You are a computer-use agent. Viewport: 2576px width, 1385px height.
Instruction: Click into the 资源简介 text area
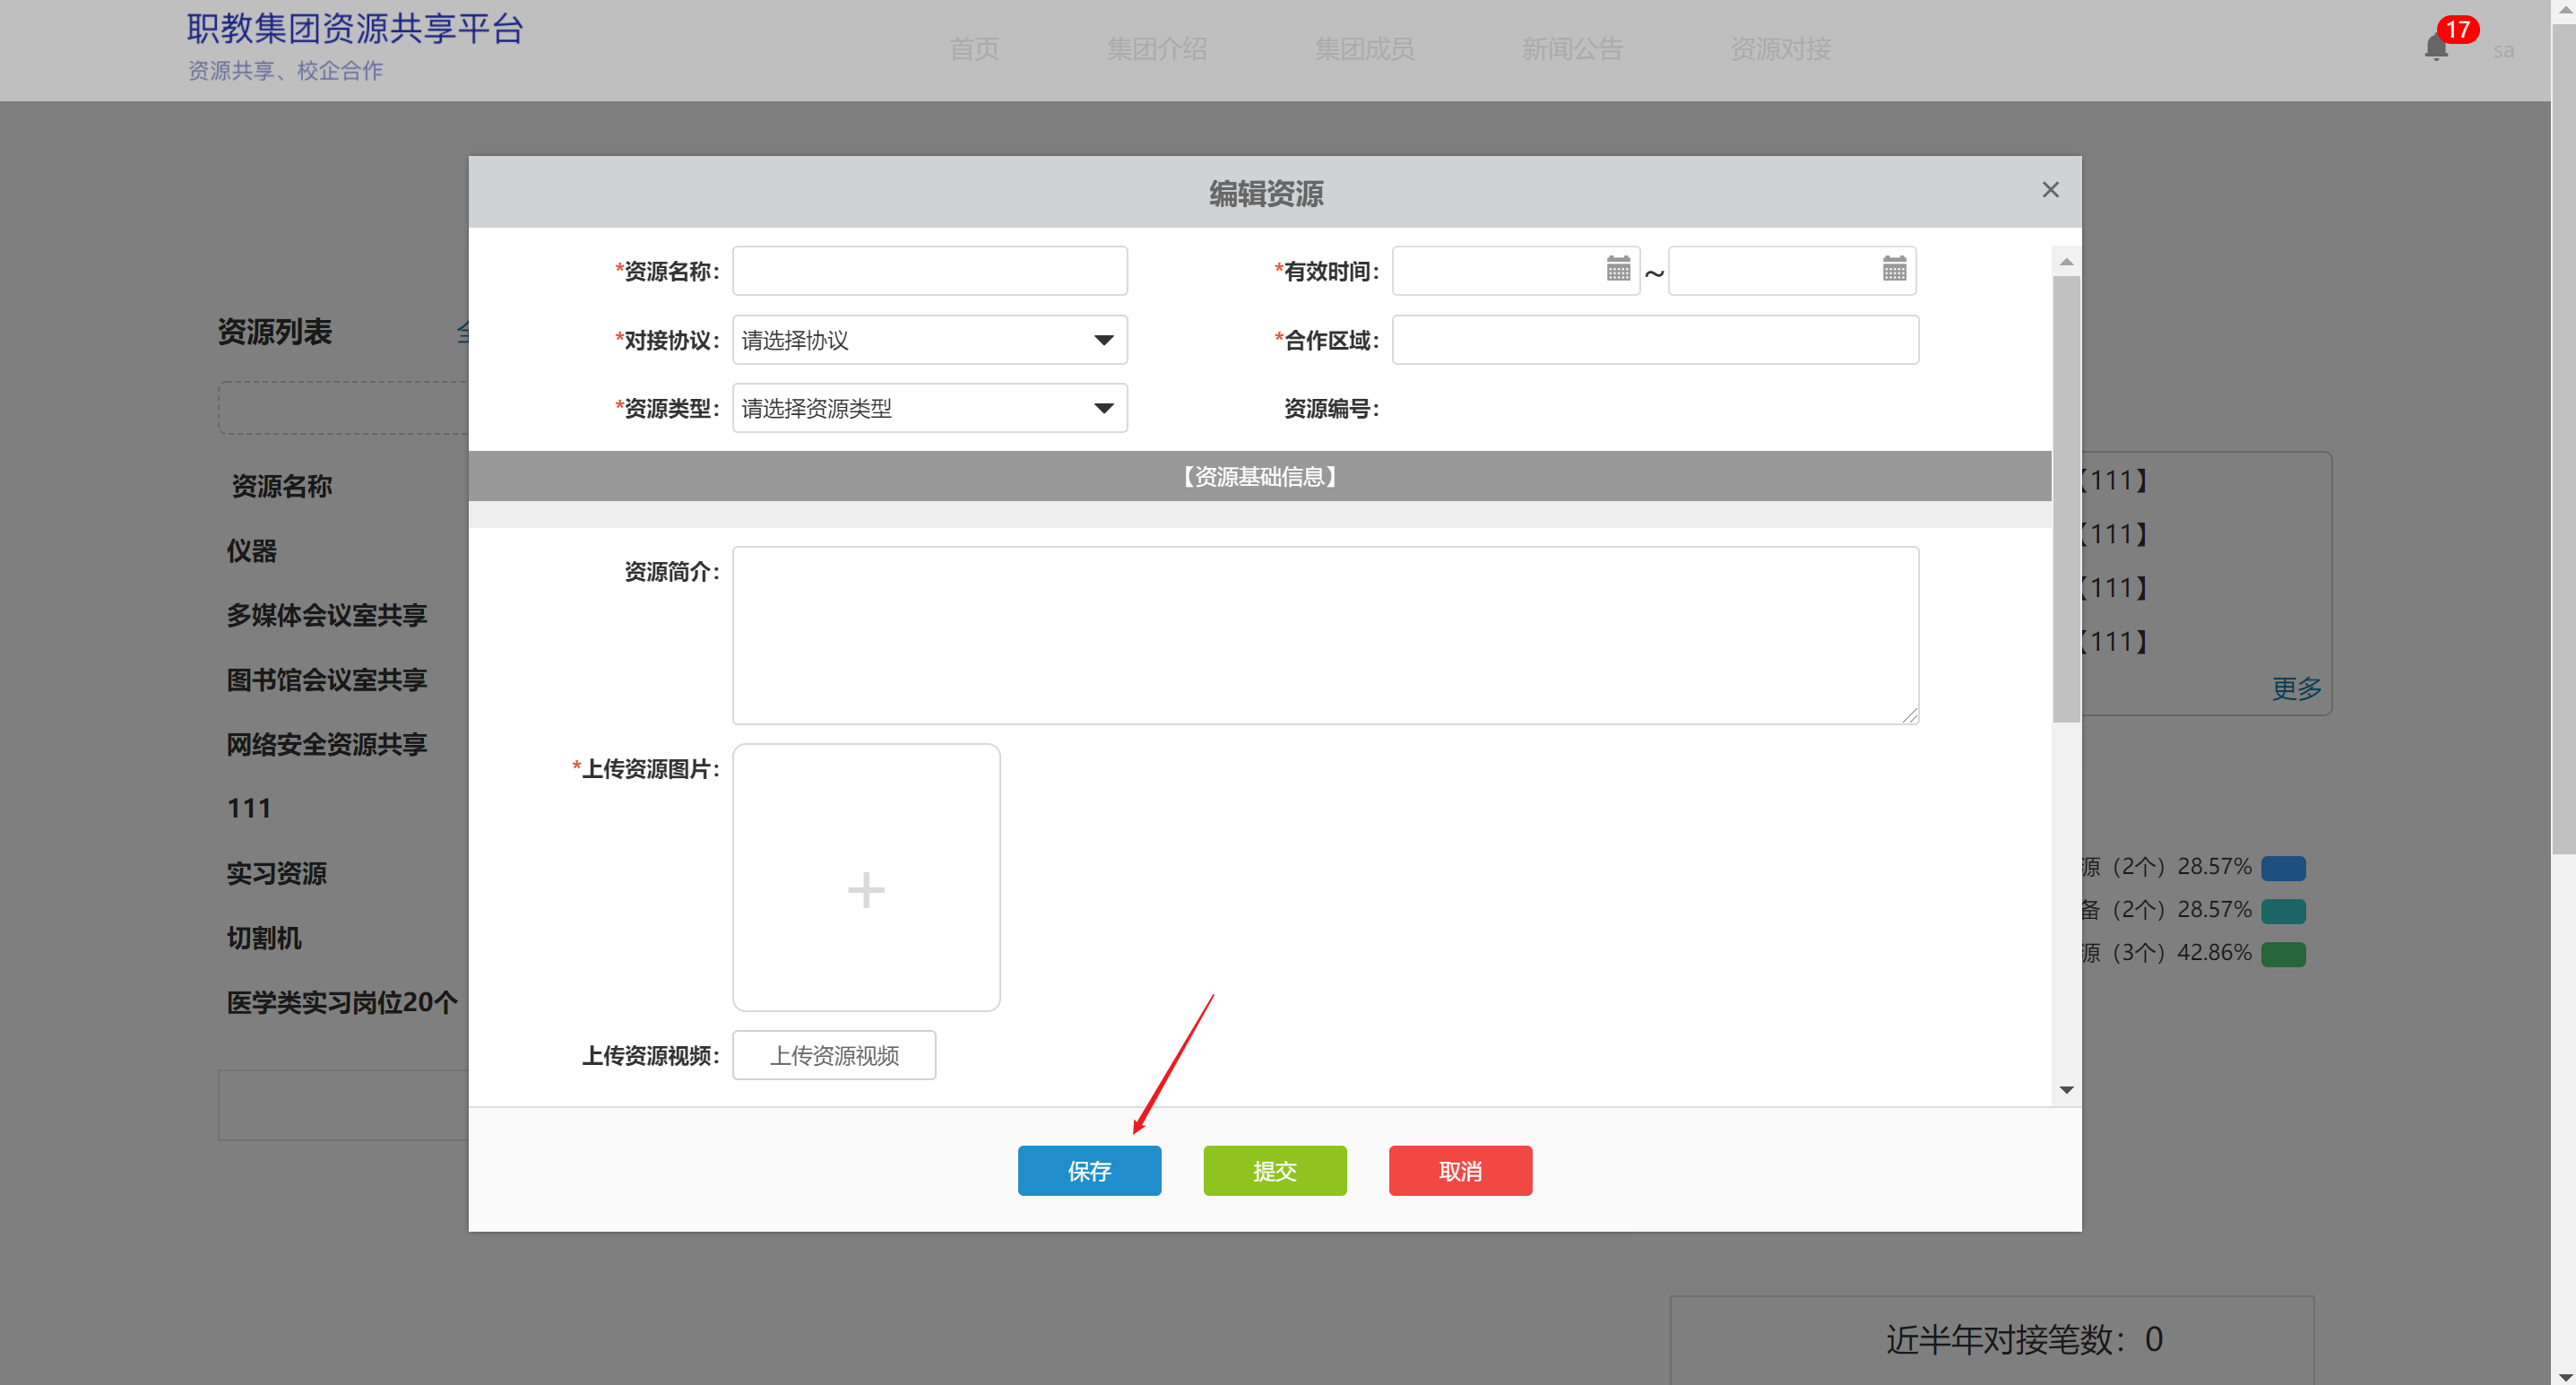pyautogui.click(x=1324, y=635)
